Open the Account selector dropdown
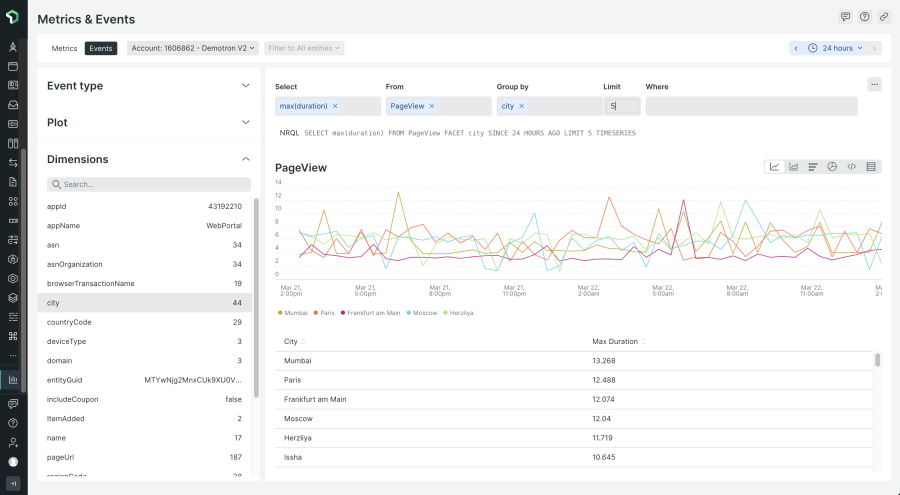The width and height of the screenshot is (900, 495). pos(193,48)
